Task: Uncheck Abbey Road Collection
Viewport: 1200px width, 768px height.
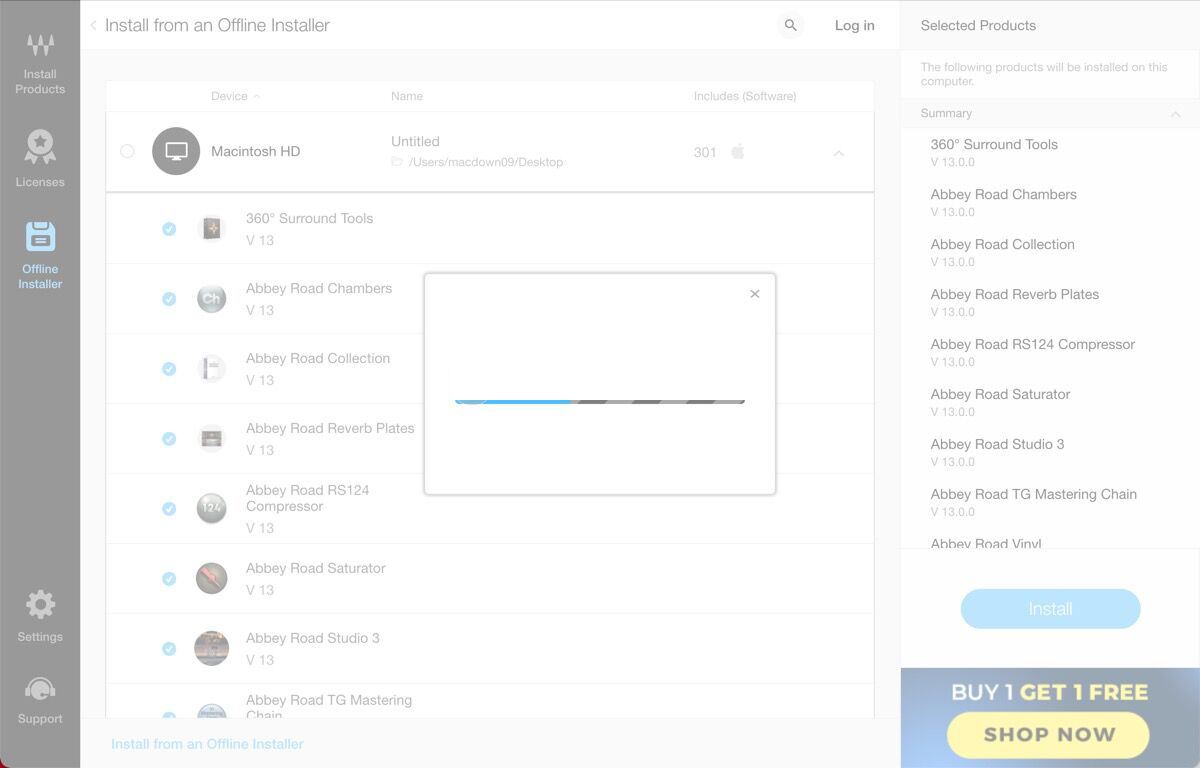Action: click(x=169, y=369)
